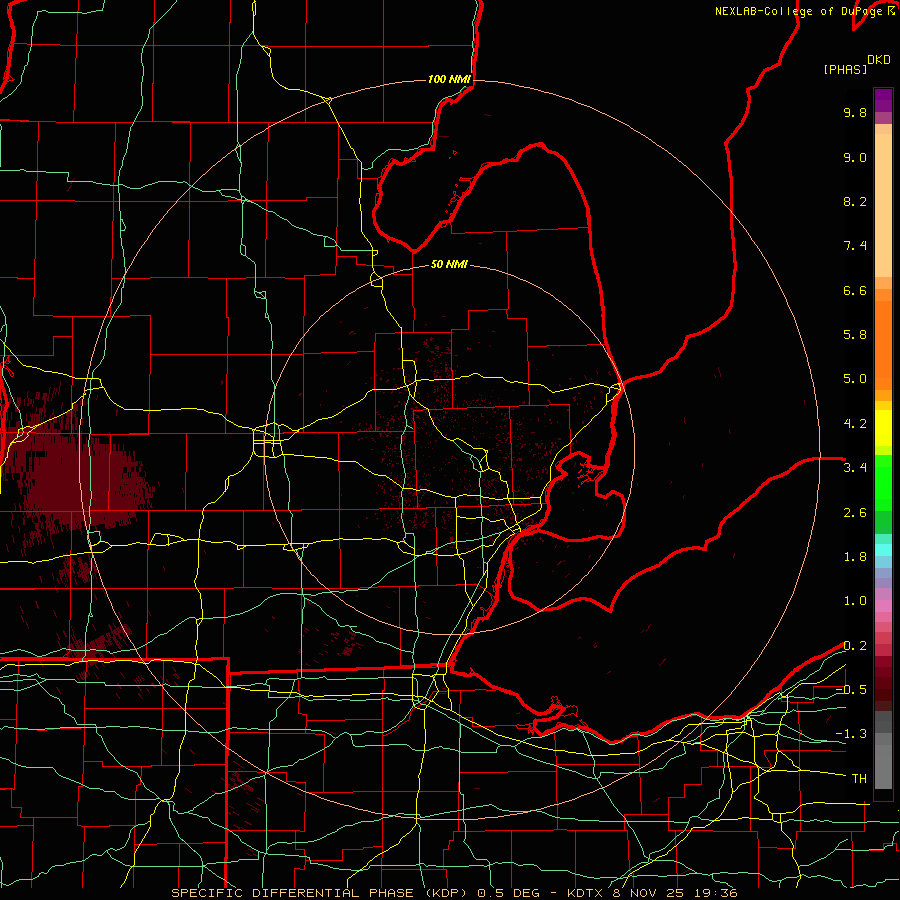Click the [PHAS] label above the color scale
This screenshot has height=900, width=900.
click(845, 69)
